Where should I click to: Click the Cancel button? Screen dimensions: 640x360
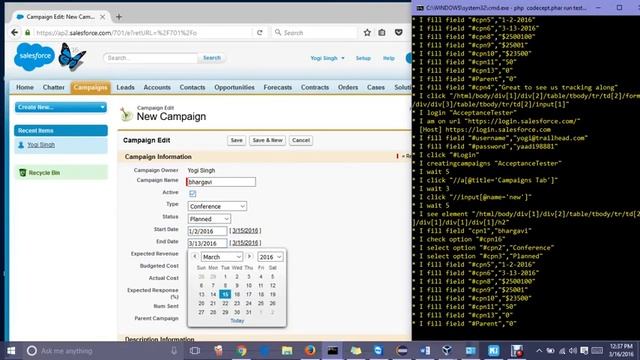pos(301,140)
